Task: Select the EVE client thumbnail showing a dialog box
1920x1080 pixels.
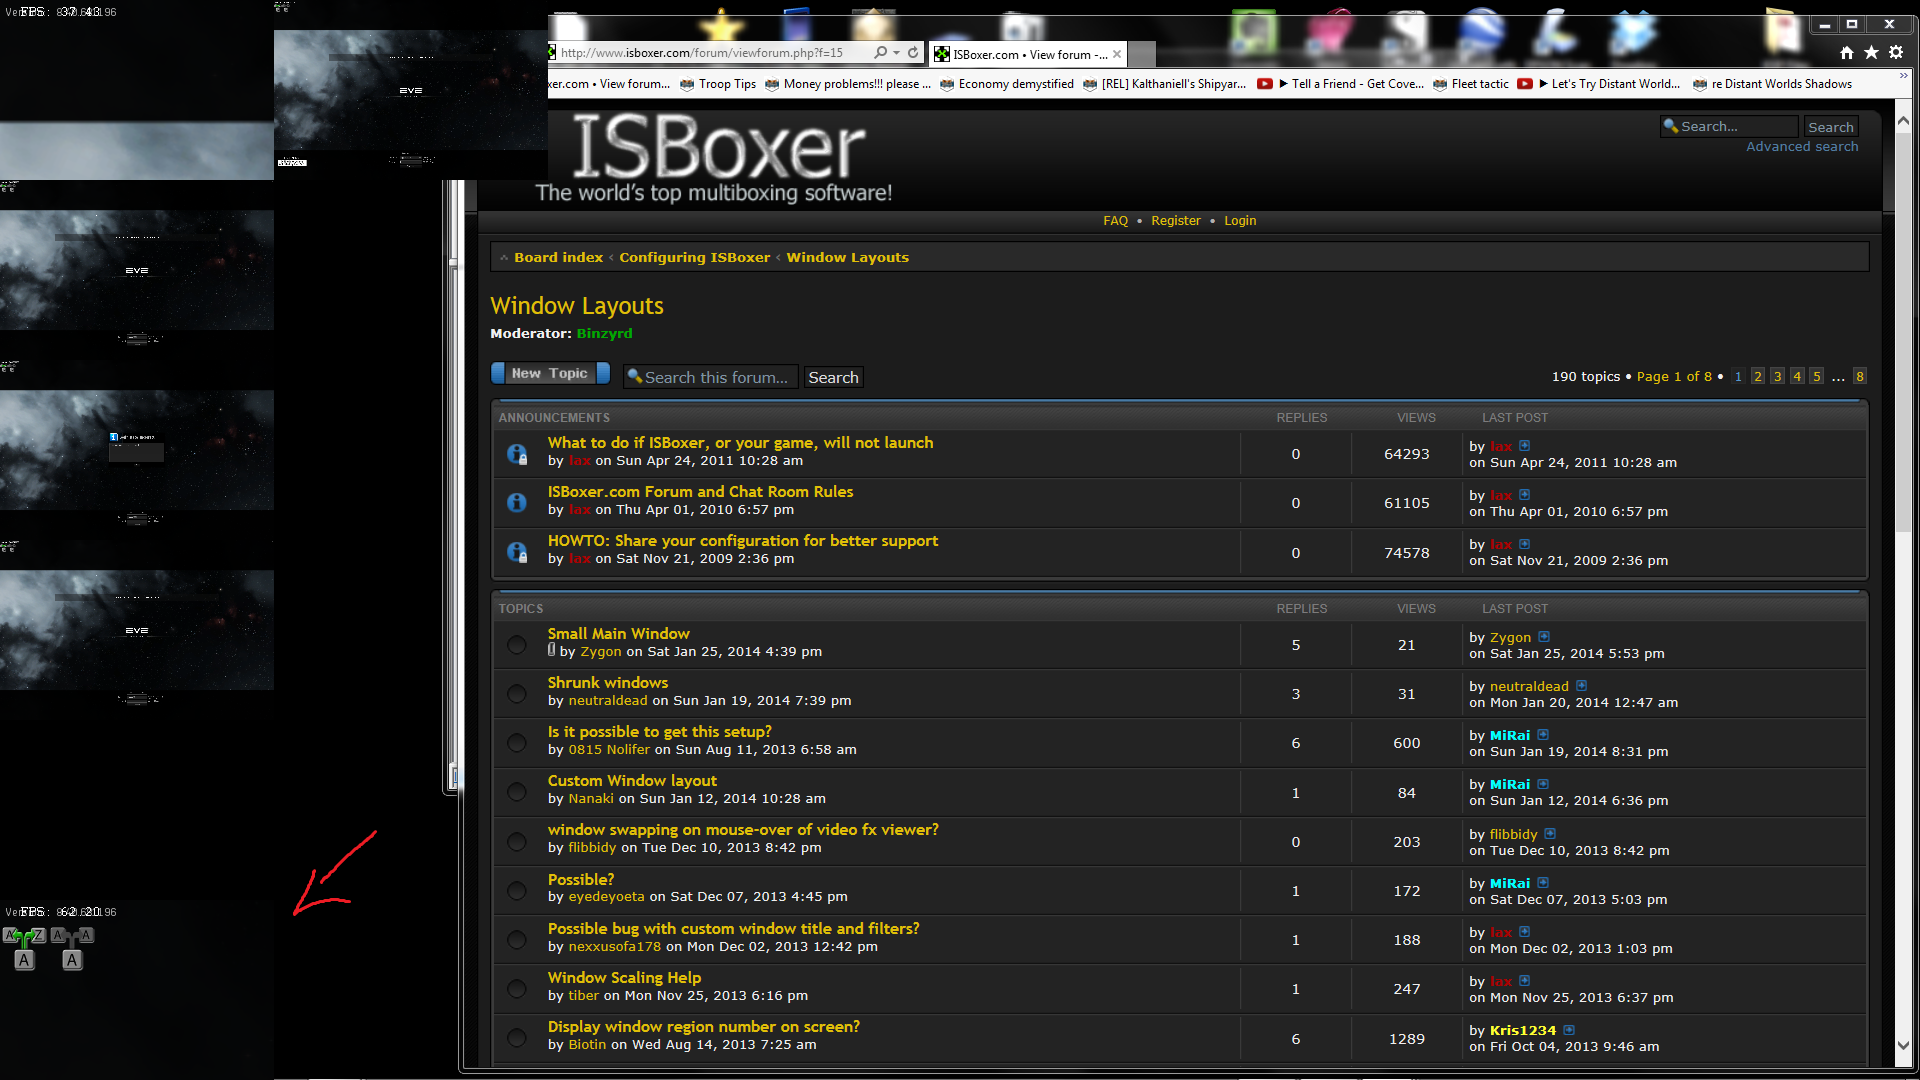Action: click(137, 450)
